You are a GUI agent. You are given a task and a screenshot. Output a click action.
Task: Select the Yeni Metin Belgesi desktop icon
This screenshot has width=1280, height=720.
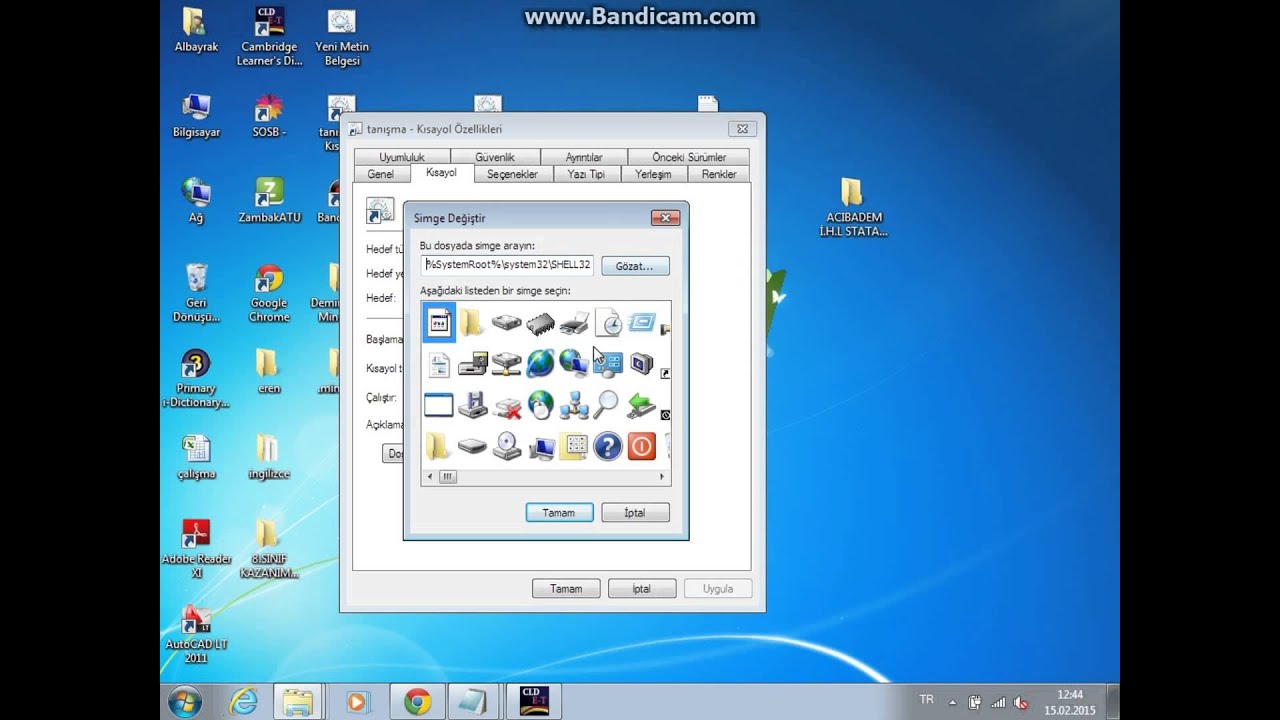click(x=342, y=37)
